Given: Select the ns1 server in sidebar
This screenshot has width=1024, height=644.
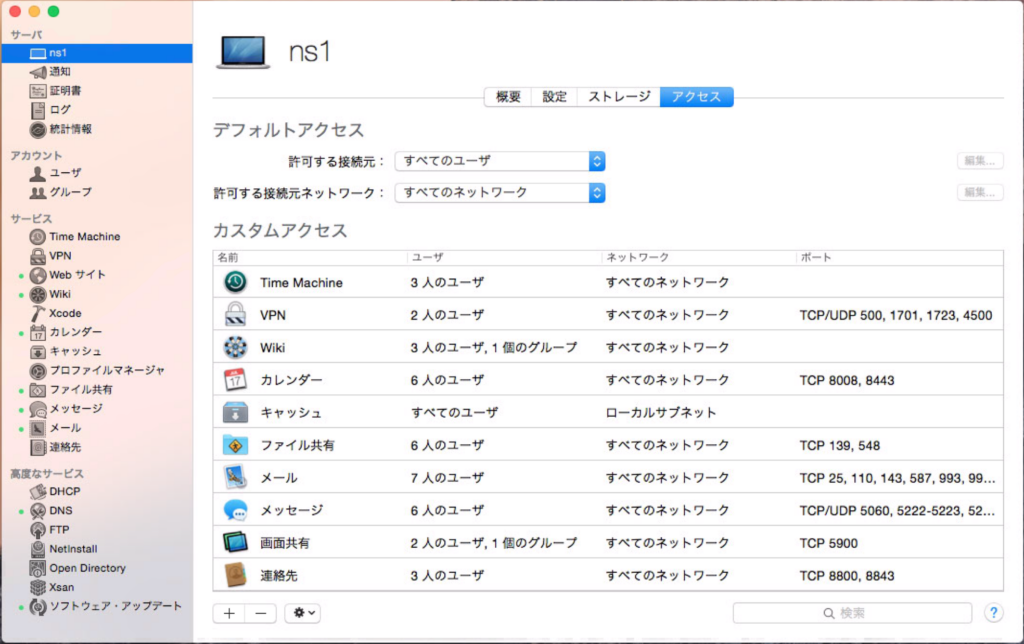Looking at the screenshot, I should coord(97,53).
